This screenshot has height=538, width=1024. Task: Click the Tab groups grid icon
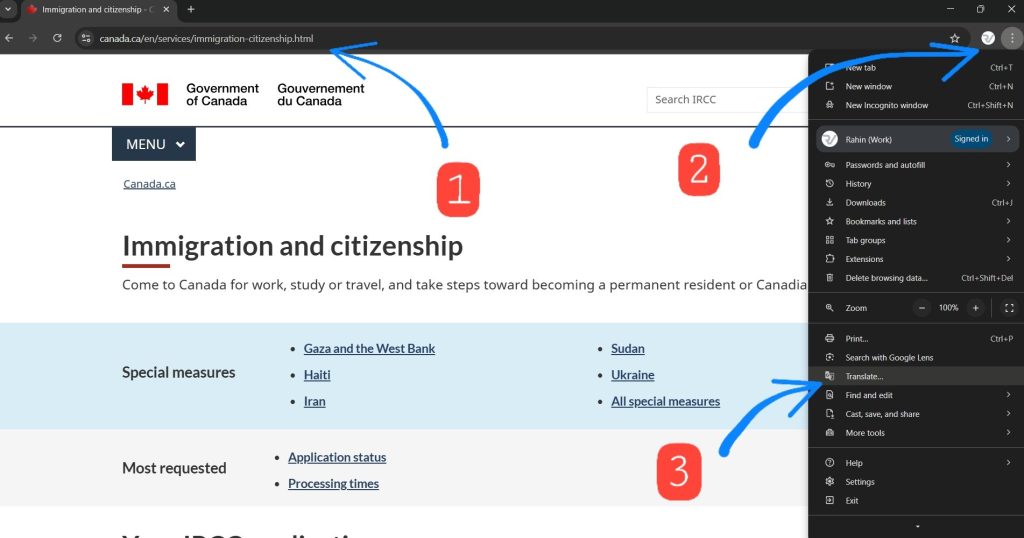coord(829,240)
